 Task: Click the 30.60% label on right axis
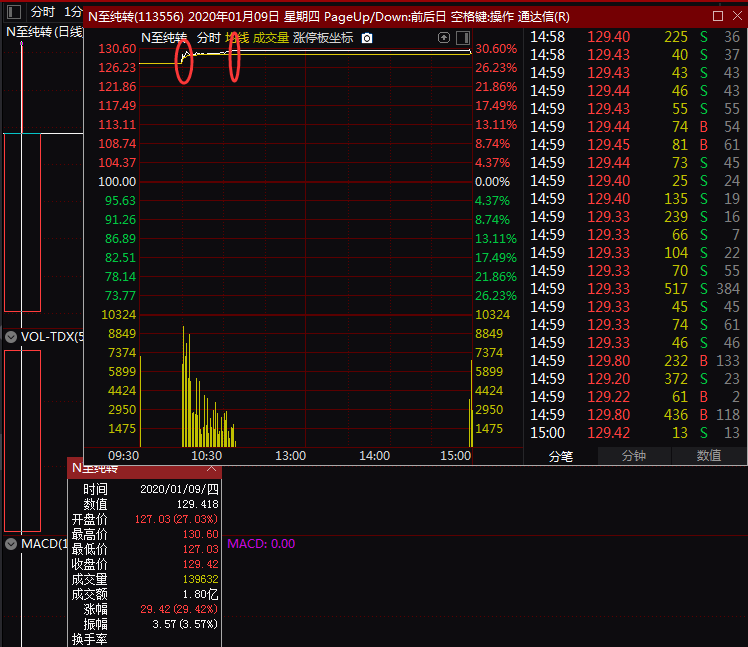(x=496, y=49)
